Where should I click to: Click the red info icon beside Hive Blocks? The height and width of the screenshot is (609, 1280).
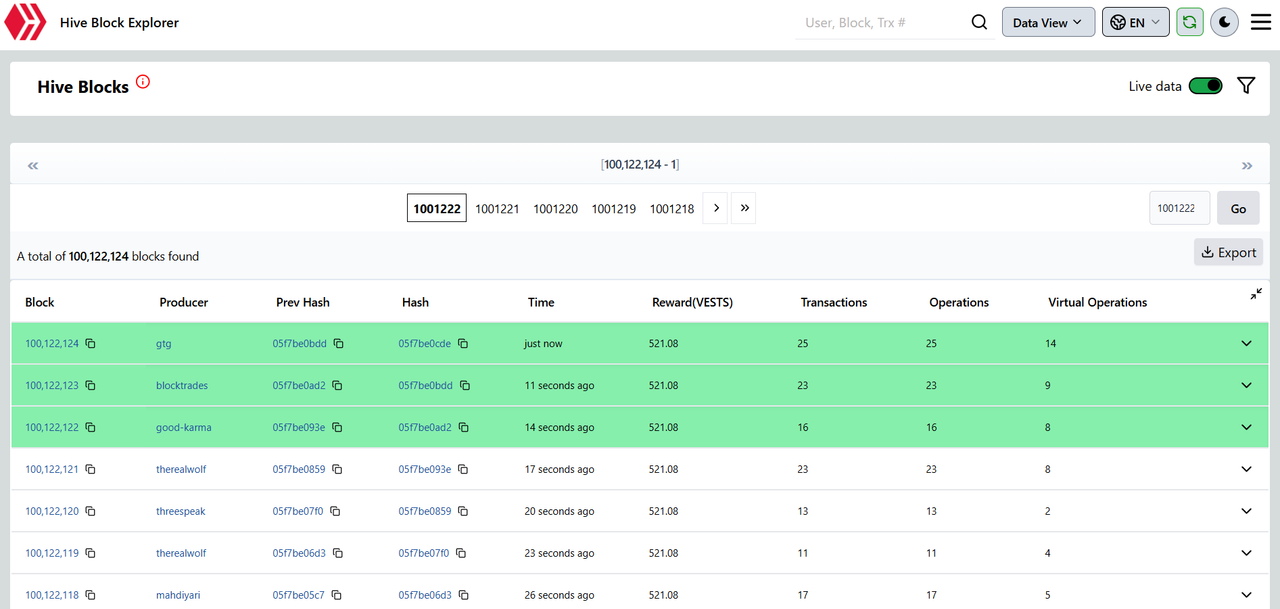[x=143, y=82]
